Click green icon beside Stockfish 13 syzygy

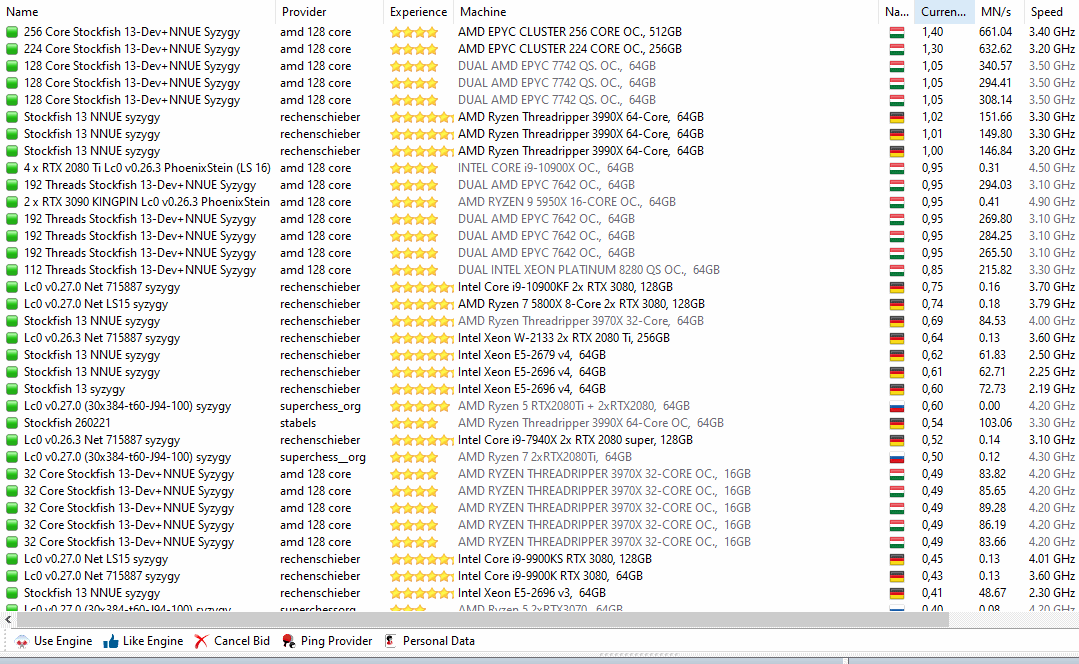tap(12, 389)
